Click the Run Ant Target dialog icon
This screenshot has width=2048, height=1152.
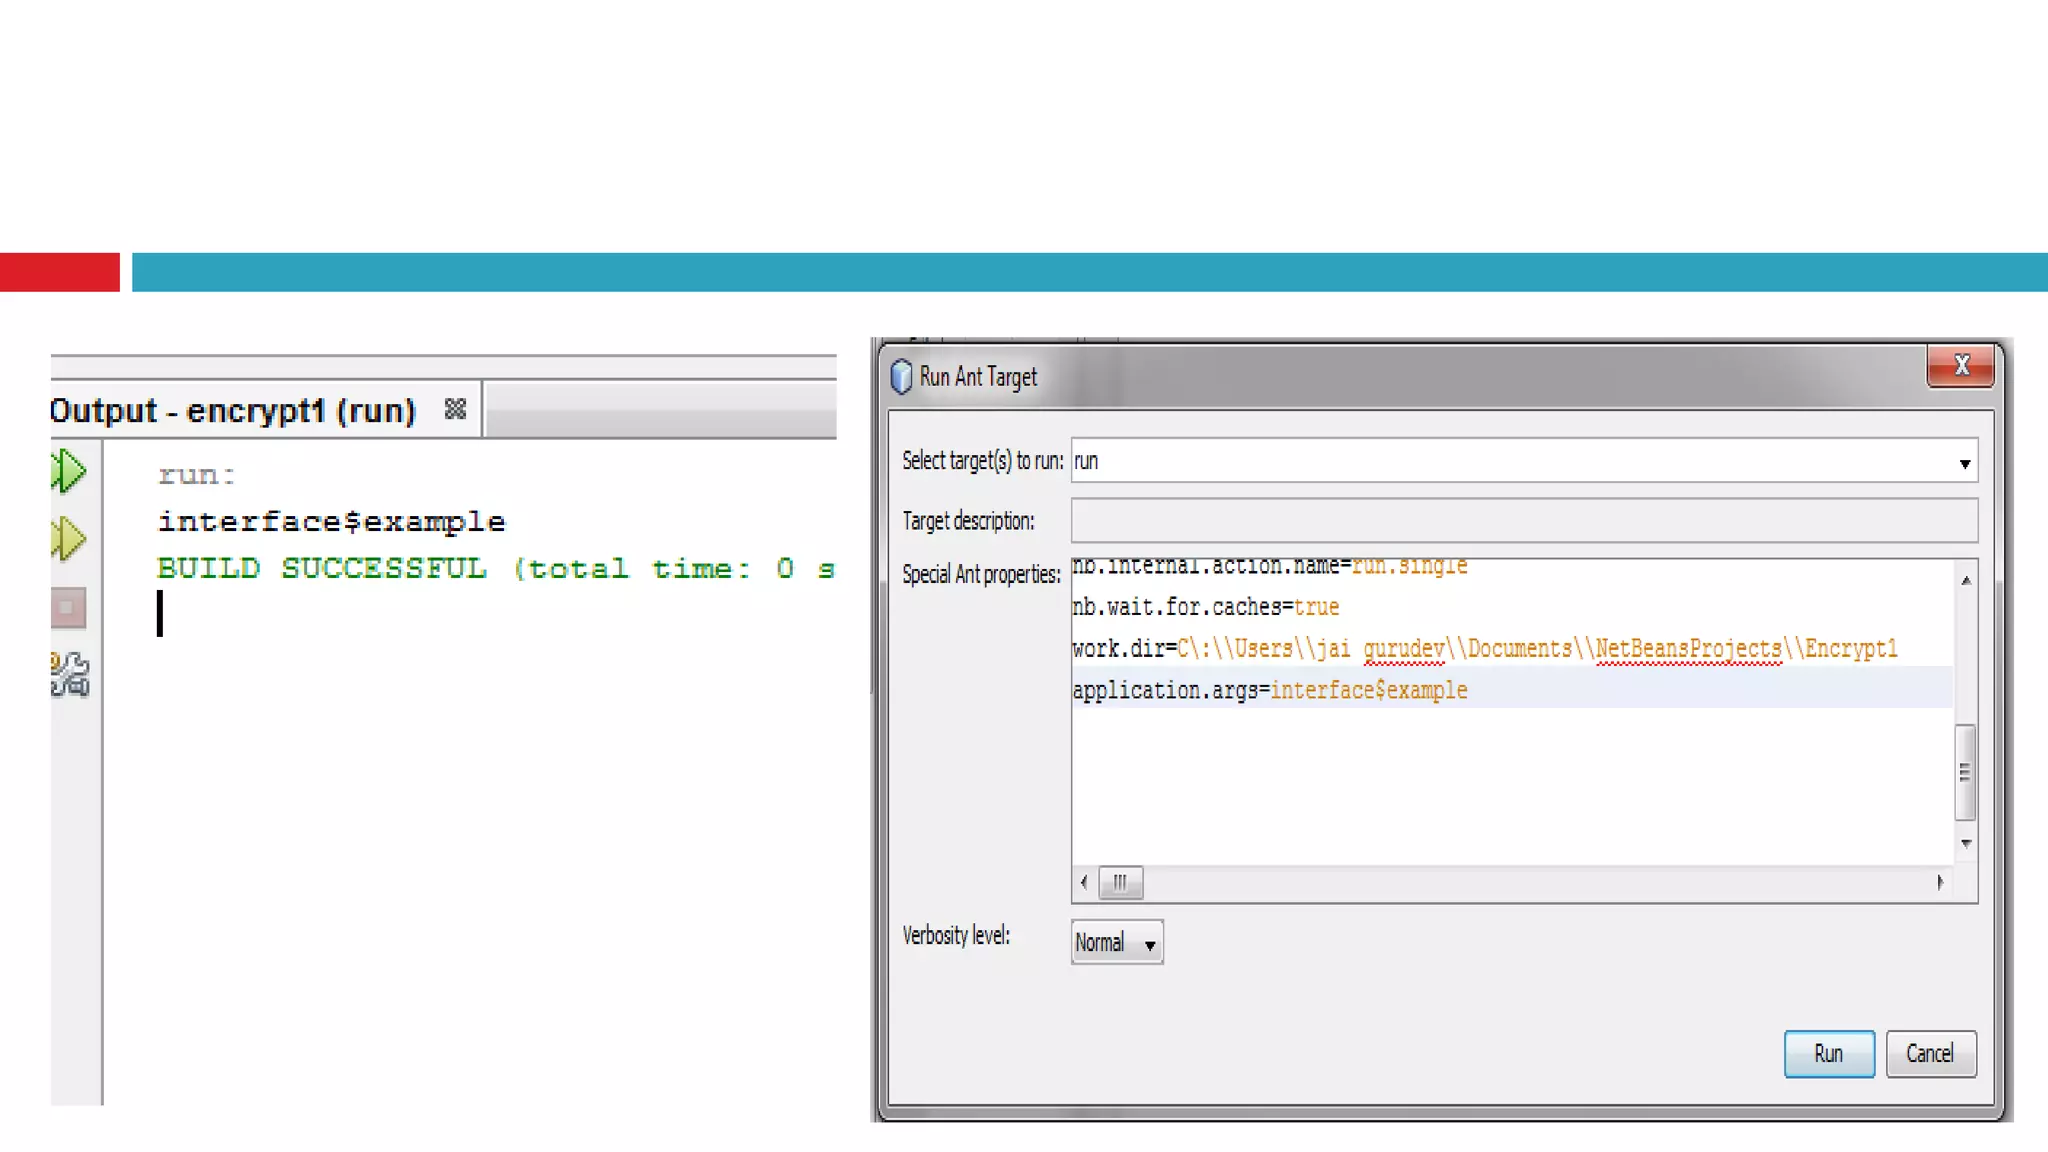901,377
